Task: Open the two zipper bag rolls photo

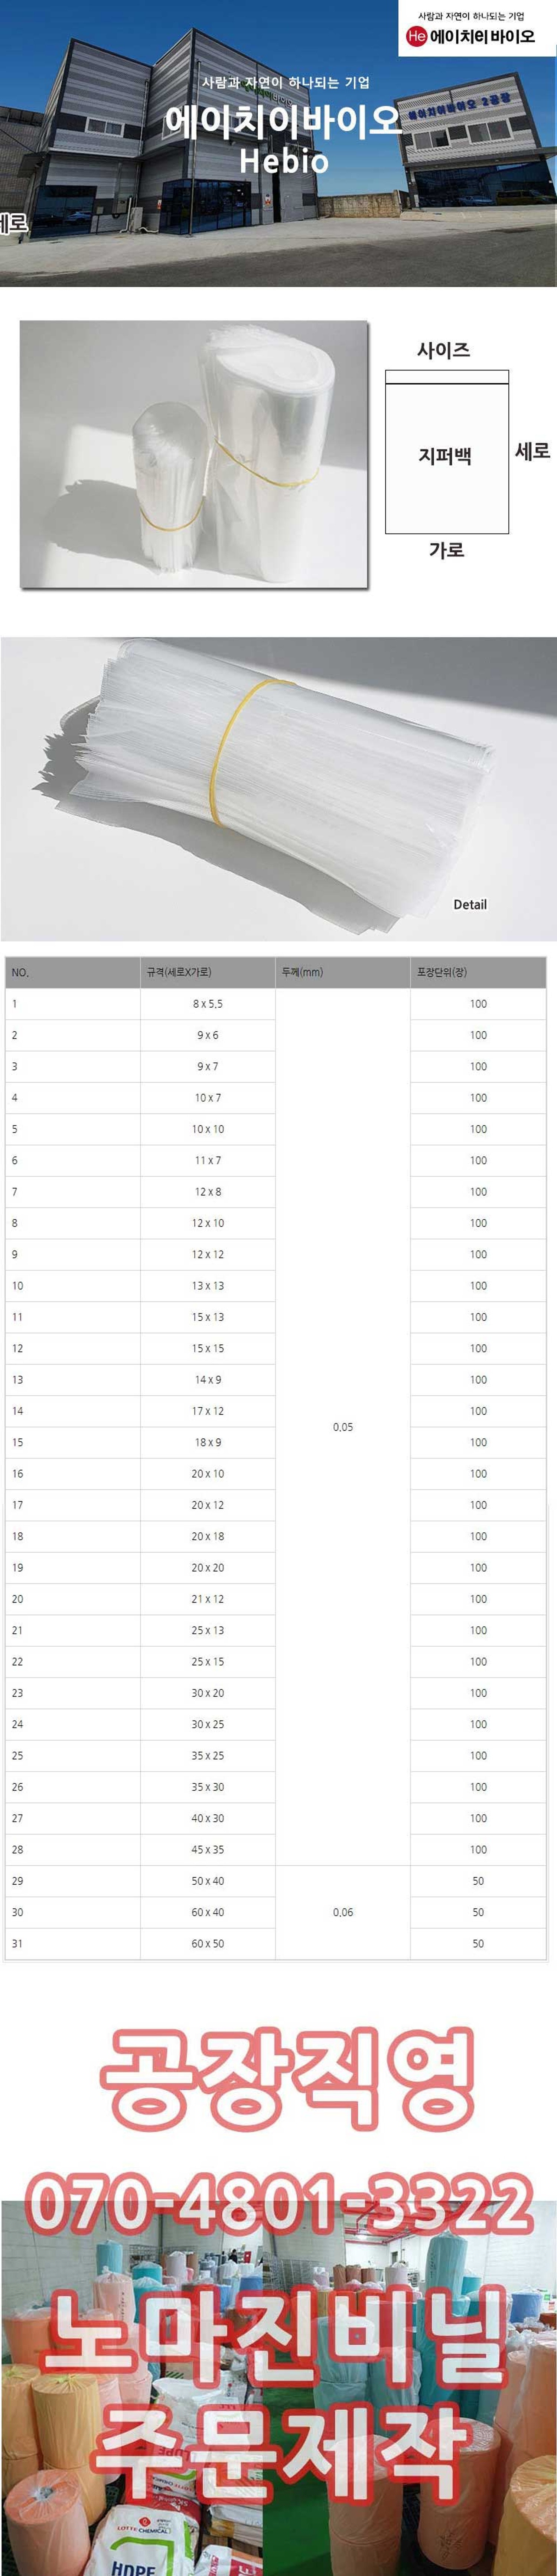Action: click(194, 454)
